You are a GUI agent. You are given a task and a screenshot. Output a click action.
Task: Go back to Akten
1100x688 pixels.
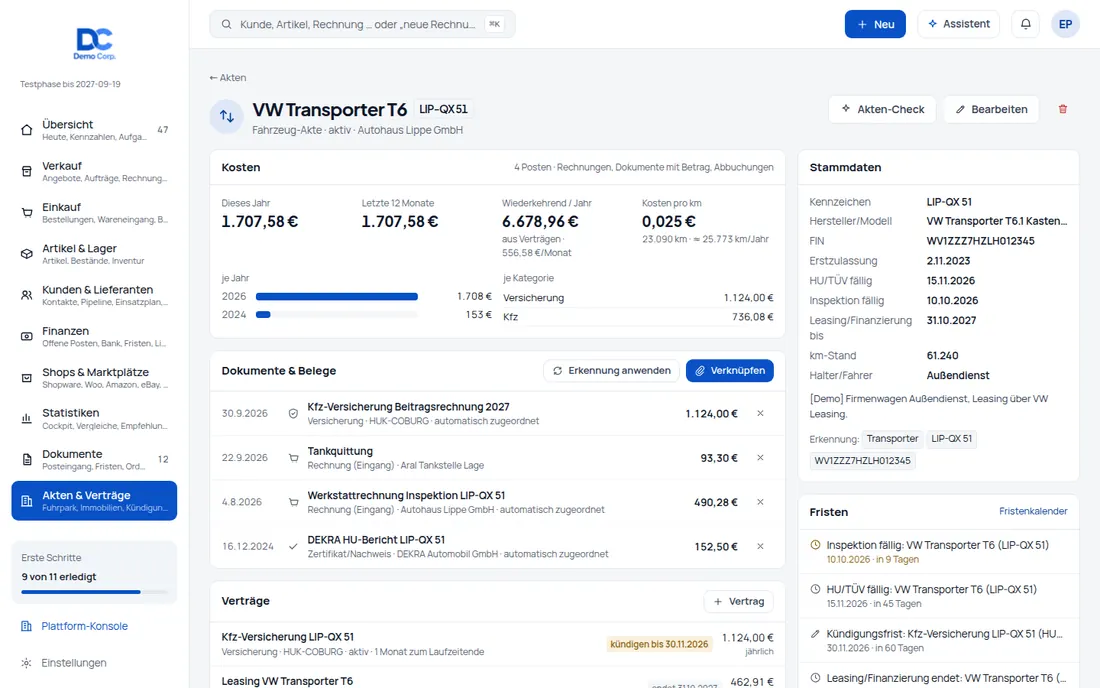pyautogui.click(x=227, y=78)
